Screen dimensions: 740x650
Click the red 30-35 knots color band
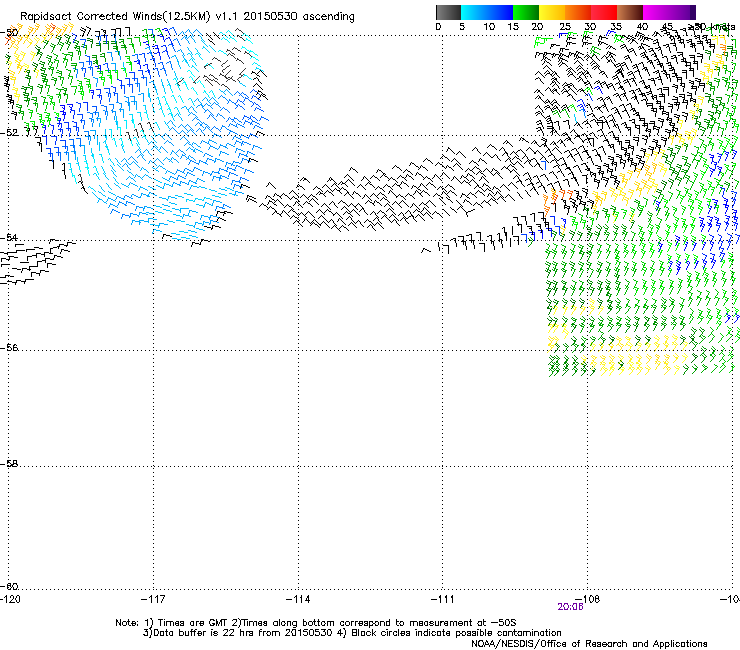(604, 12)
